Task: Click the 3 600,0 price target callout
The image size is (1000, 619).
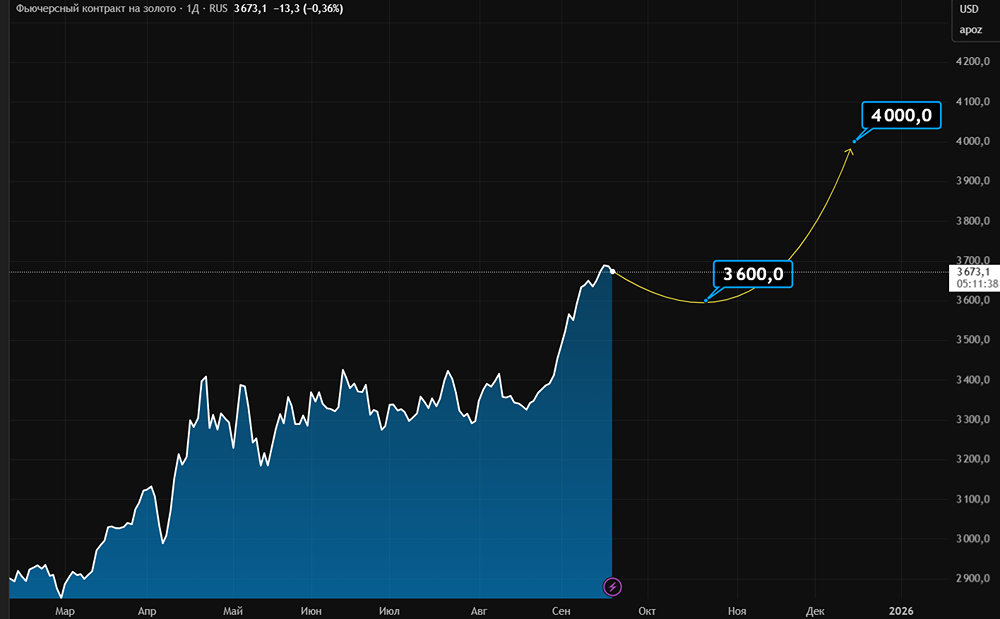Action: 753,274
